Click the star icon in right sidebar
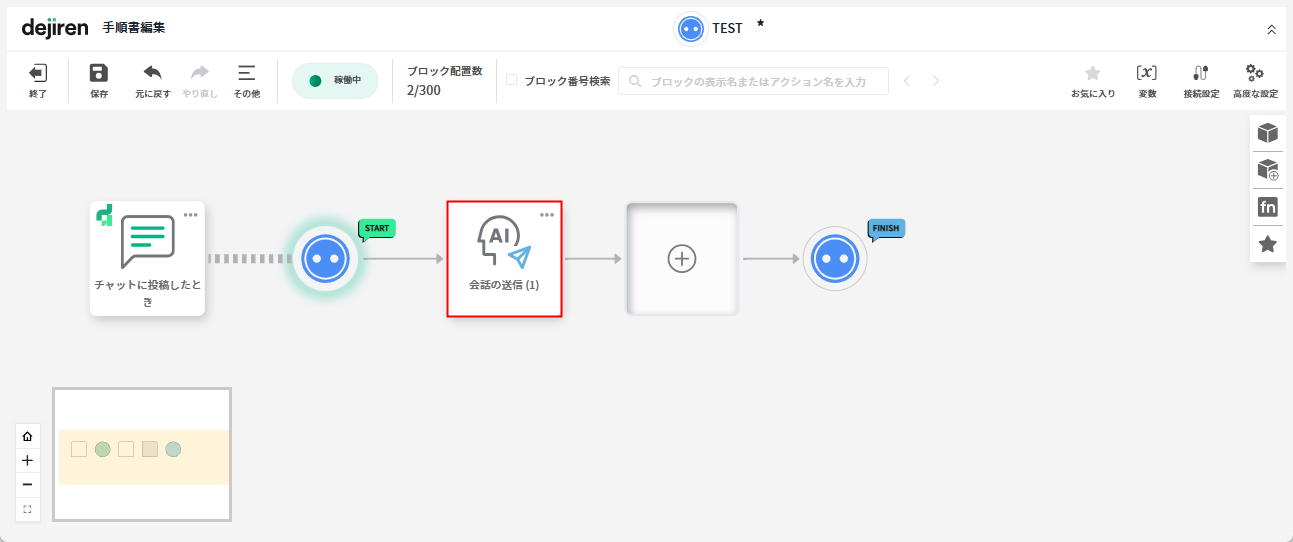This screenshot has width=1293, height=542. [1267, 244]
